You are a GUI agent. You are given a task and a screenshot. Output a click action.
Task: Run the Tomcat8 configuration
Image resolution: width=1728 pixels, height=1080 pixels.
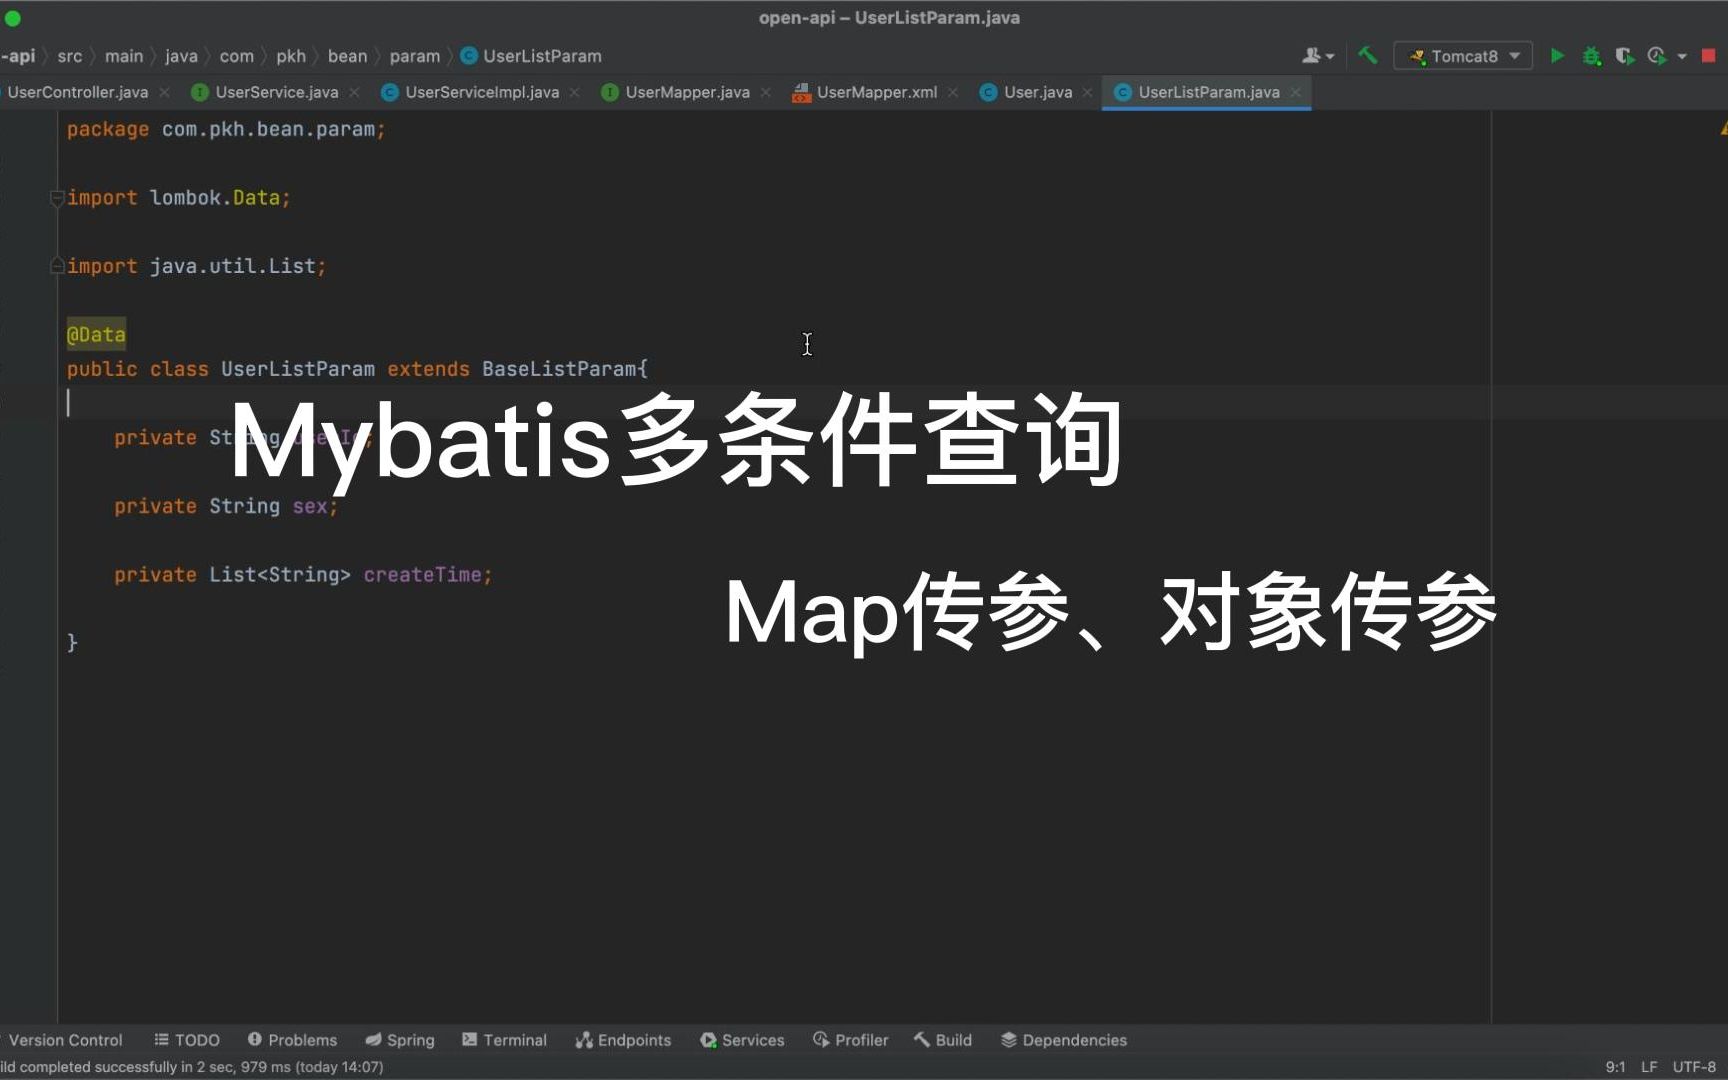(1556, 56)
